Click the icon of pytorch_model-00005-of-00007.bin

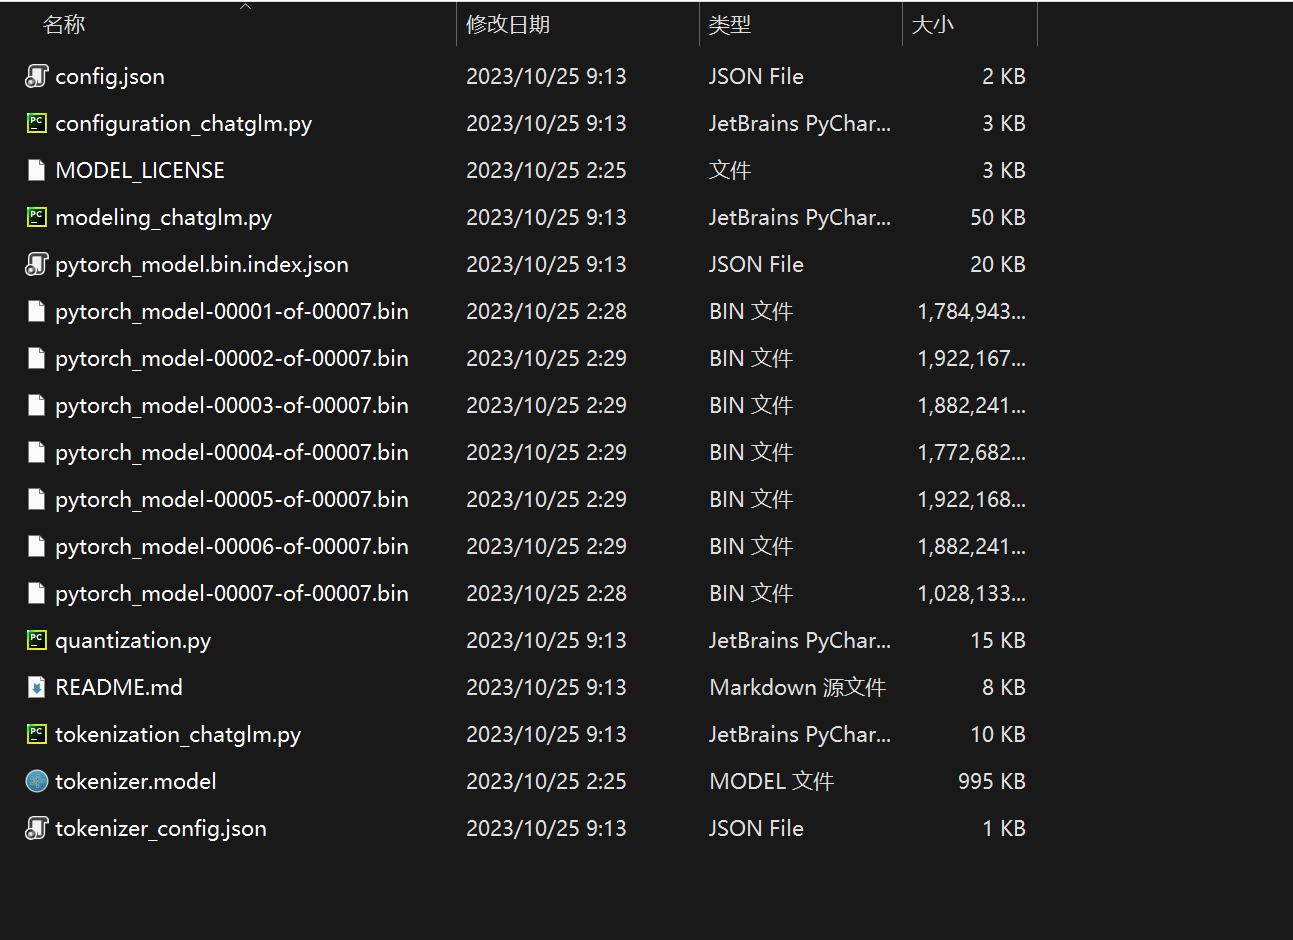[37, 499]
